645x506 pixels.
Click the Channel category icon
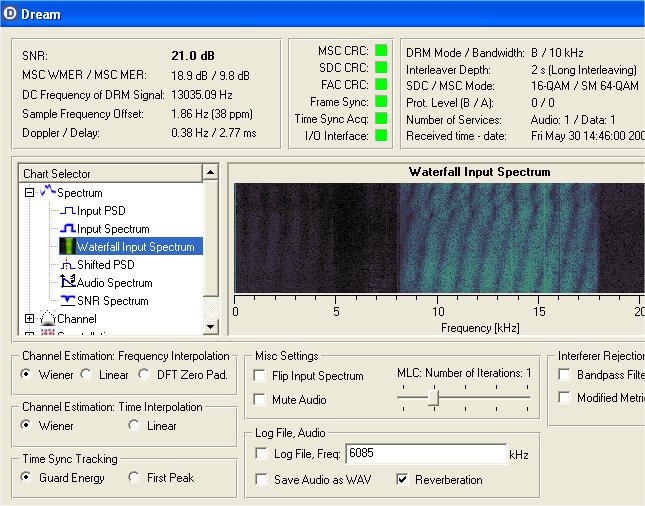[x=47, y=319]
